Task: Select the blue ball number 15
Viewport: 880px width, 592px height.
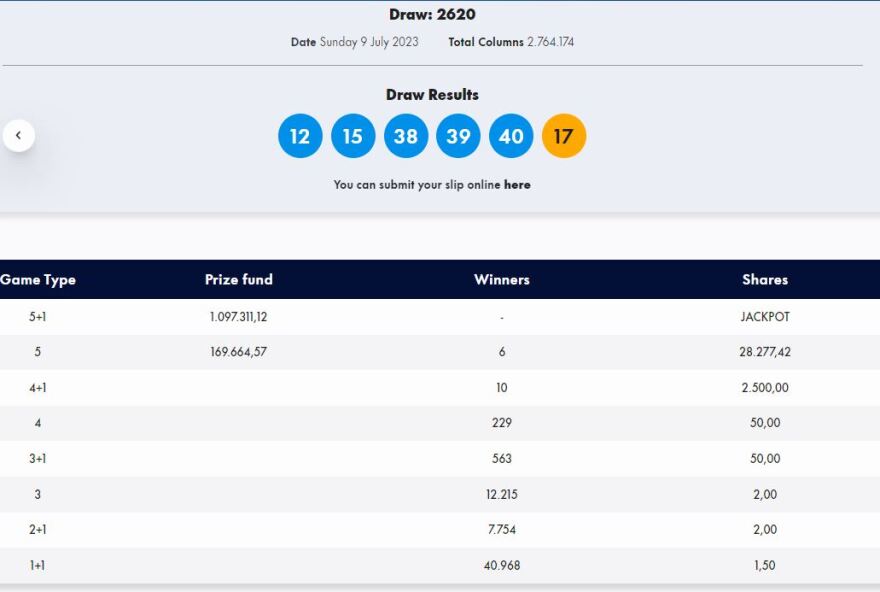Action: point(353,136)
